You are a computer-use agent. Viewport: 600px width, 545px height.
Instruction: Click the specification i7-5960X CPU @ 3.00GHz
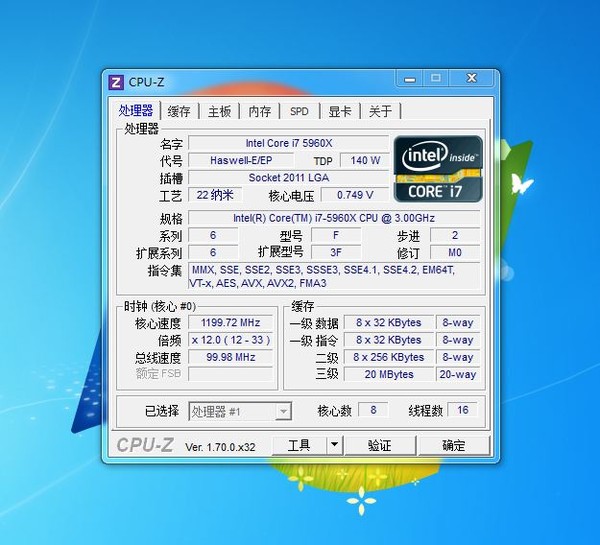pyautogui.click(x=334, y=218)
